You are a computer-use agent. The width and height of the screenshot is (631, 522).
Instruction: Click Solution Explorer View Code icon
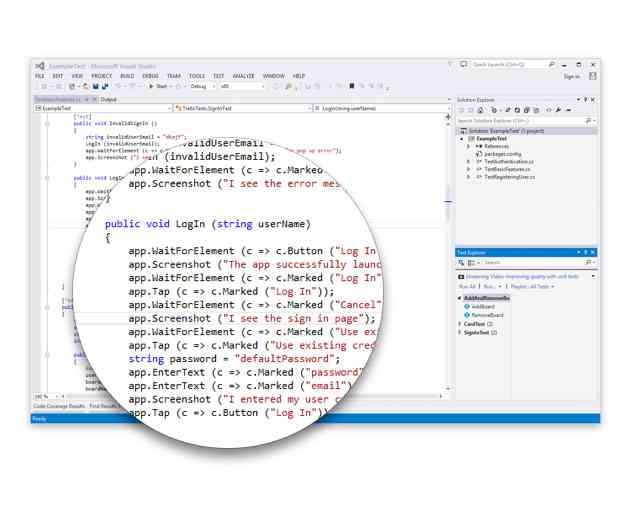549,110
